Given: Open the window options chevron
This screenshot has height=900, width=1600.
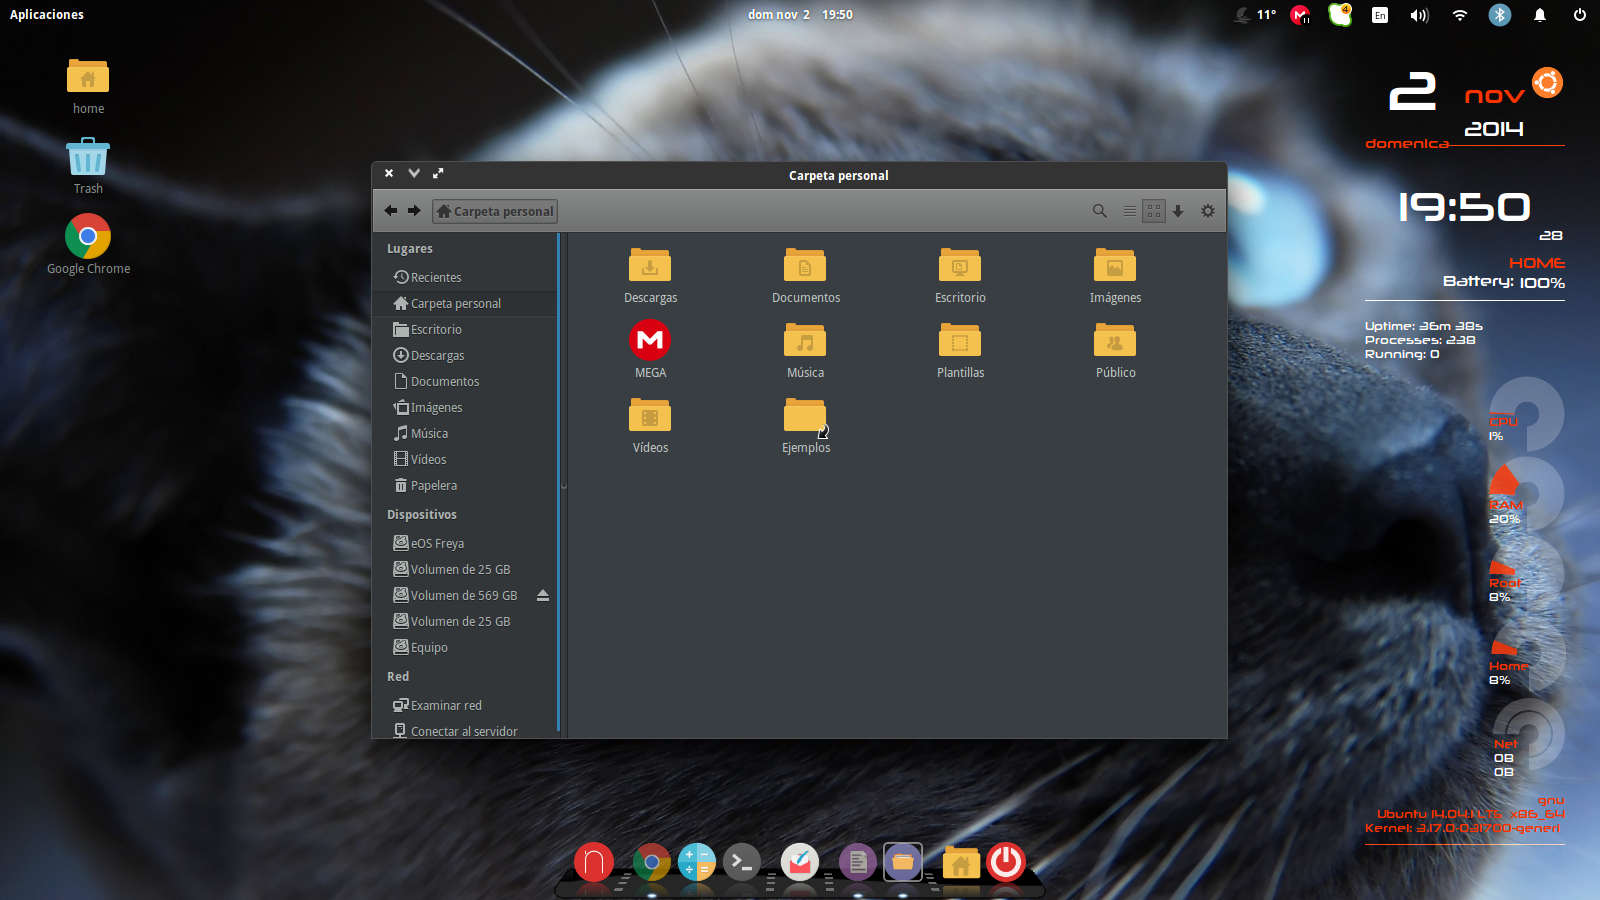Looking at the screenshot, I should [413, 173].
